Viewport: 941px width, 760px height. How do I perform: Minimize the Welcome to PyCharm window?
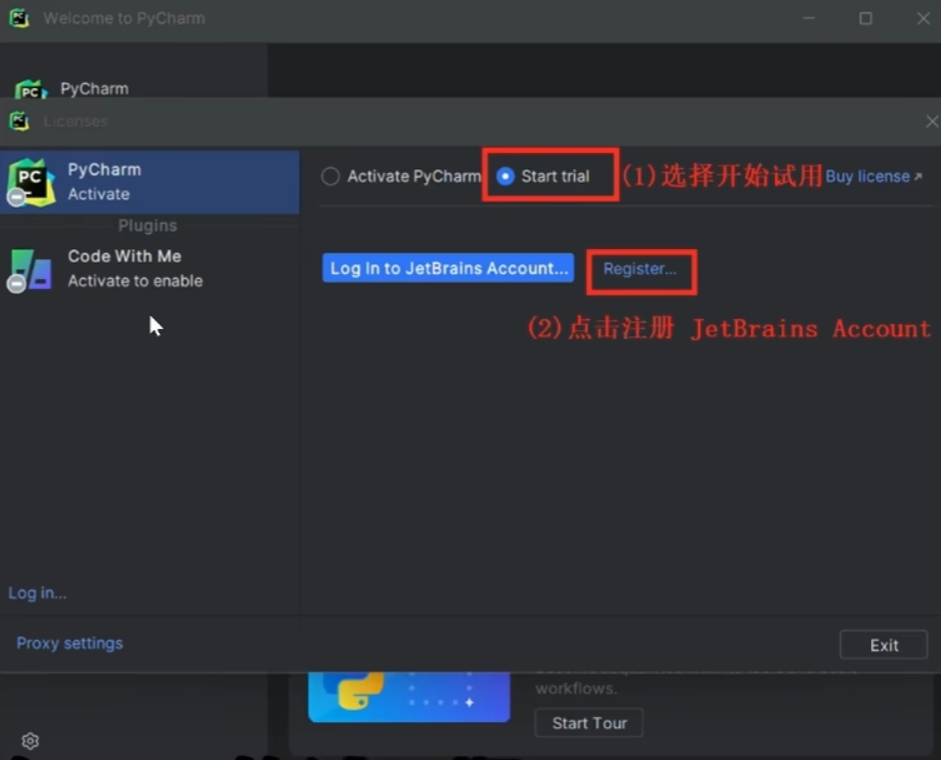(x=808, y=18)
